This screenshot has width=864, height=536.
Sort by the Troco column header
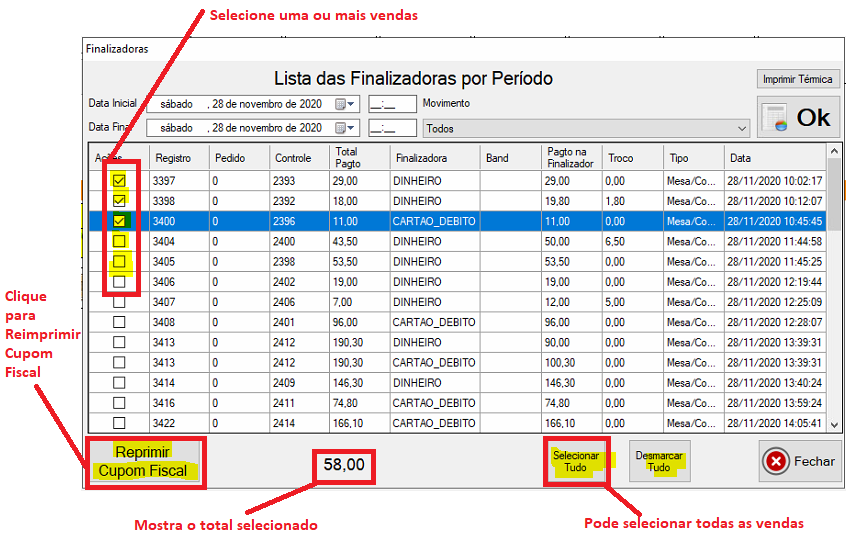coord(633,158)
